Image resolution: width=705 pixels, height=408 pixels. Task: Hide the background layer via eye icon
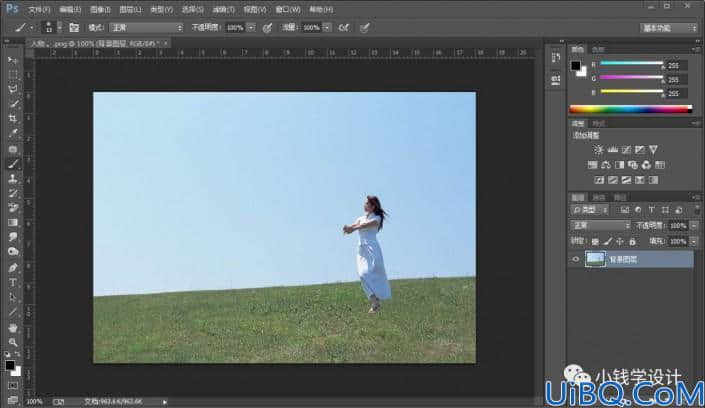pyautogui.click(x=576, y=259)
